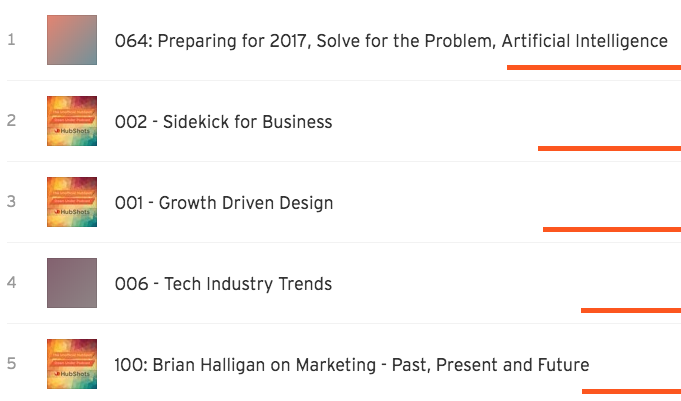
Task: Click the orange popularity bar for episode 064
Action: pyautogui.click(x=593, y=67)
